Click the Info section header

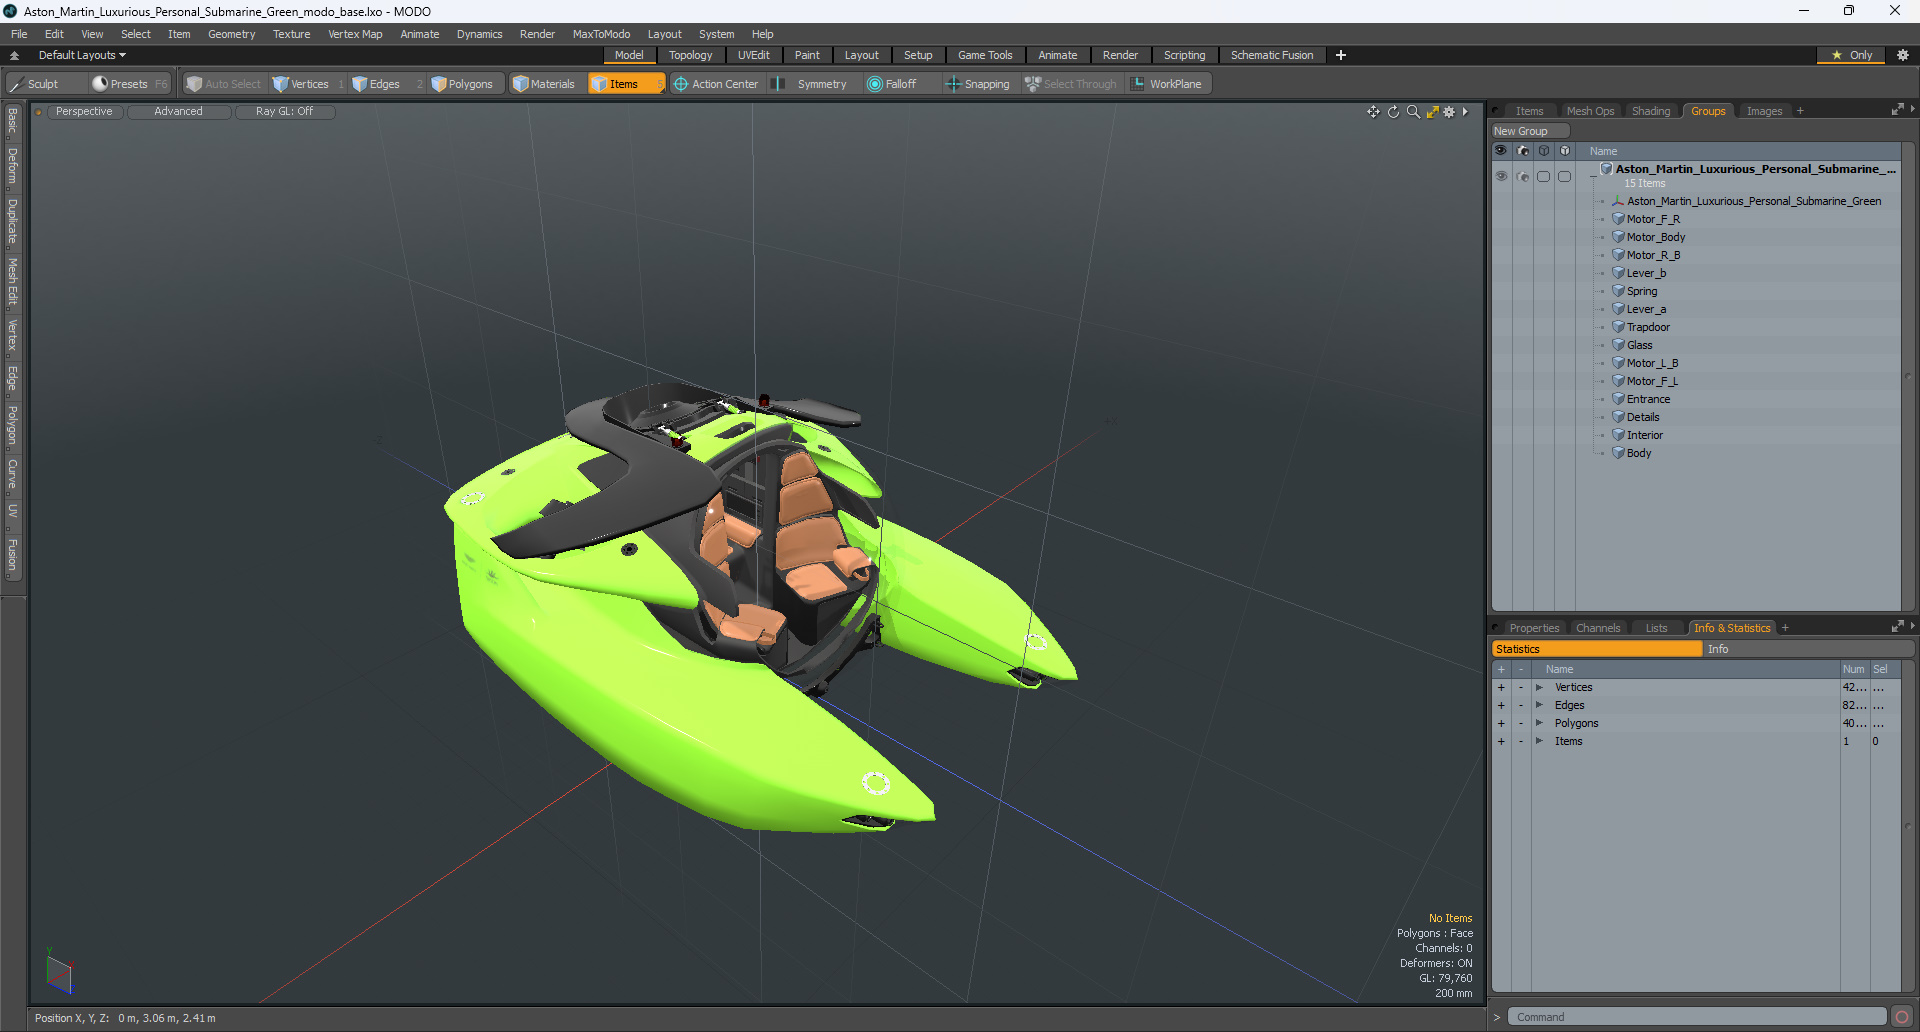(1807, 649)
